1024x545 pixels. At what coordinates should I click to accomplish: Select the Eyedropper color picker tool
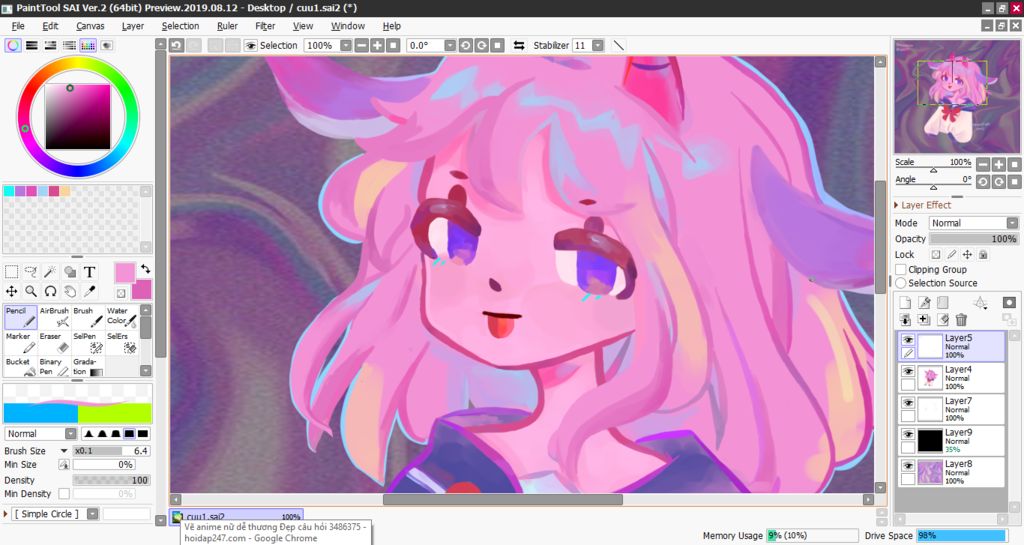point(89,291)
